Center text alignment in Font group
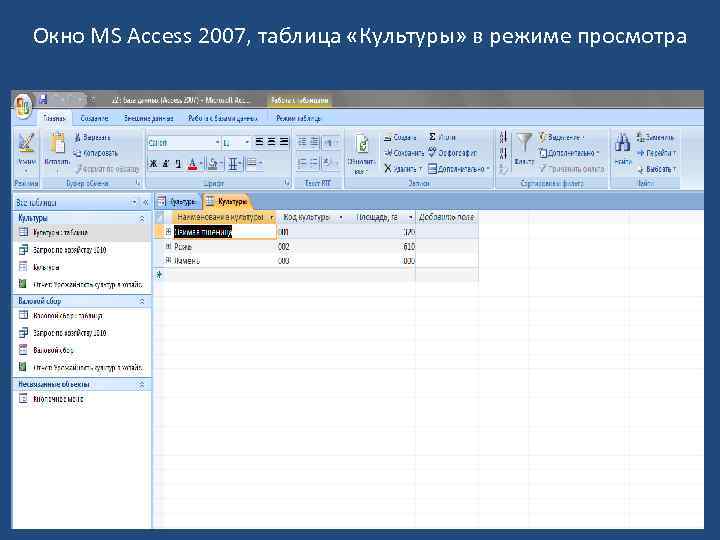The width and height of the screenshot is (720, 540). 272,142
